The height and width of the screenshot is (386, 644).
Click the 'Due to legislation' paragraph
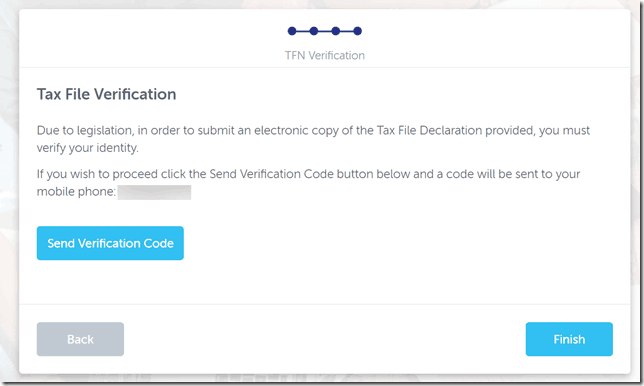[x=313, y=139]
